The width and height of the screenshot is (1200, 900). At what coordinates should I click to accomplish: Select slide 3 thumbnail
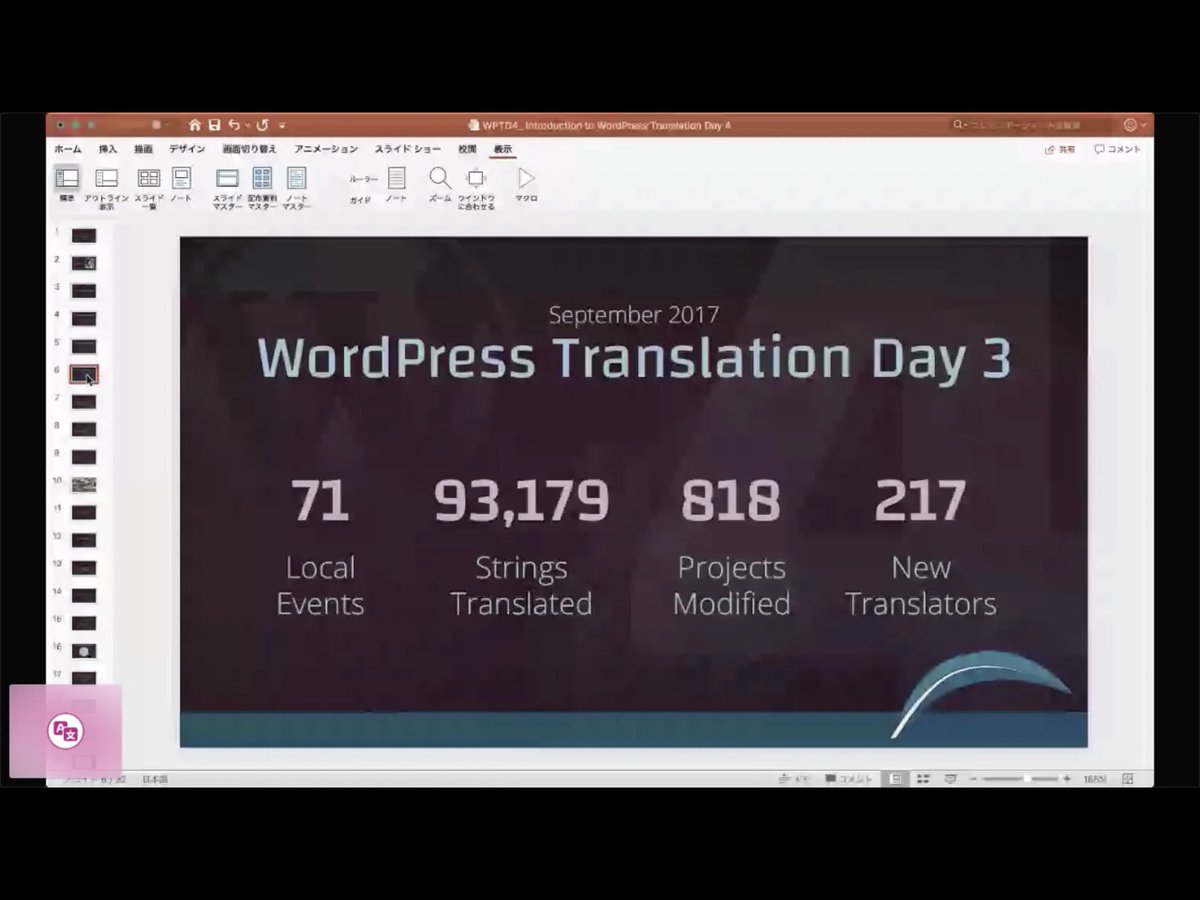click(x=84, y=291)
